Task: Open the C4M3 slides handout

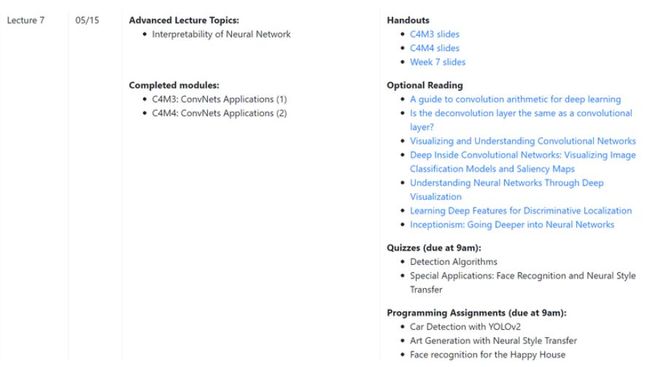Action: click(434, 34)
